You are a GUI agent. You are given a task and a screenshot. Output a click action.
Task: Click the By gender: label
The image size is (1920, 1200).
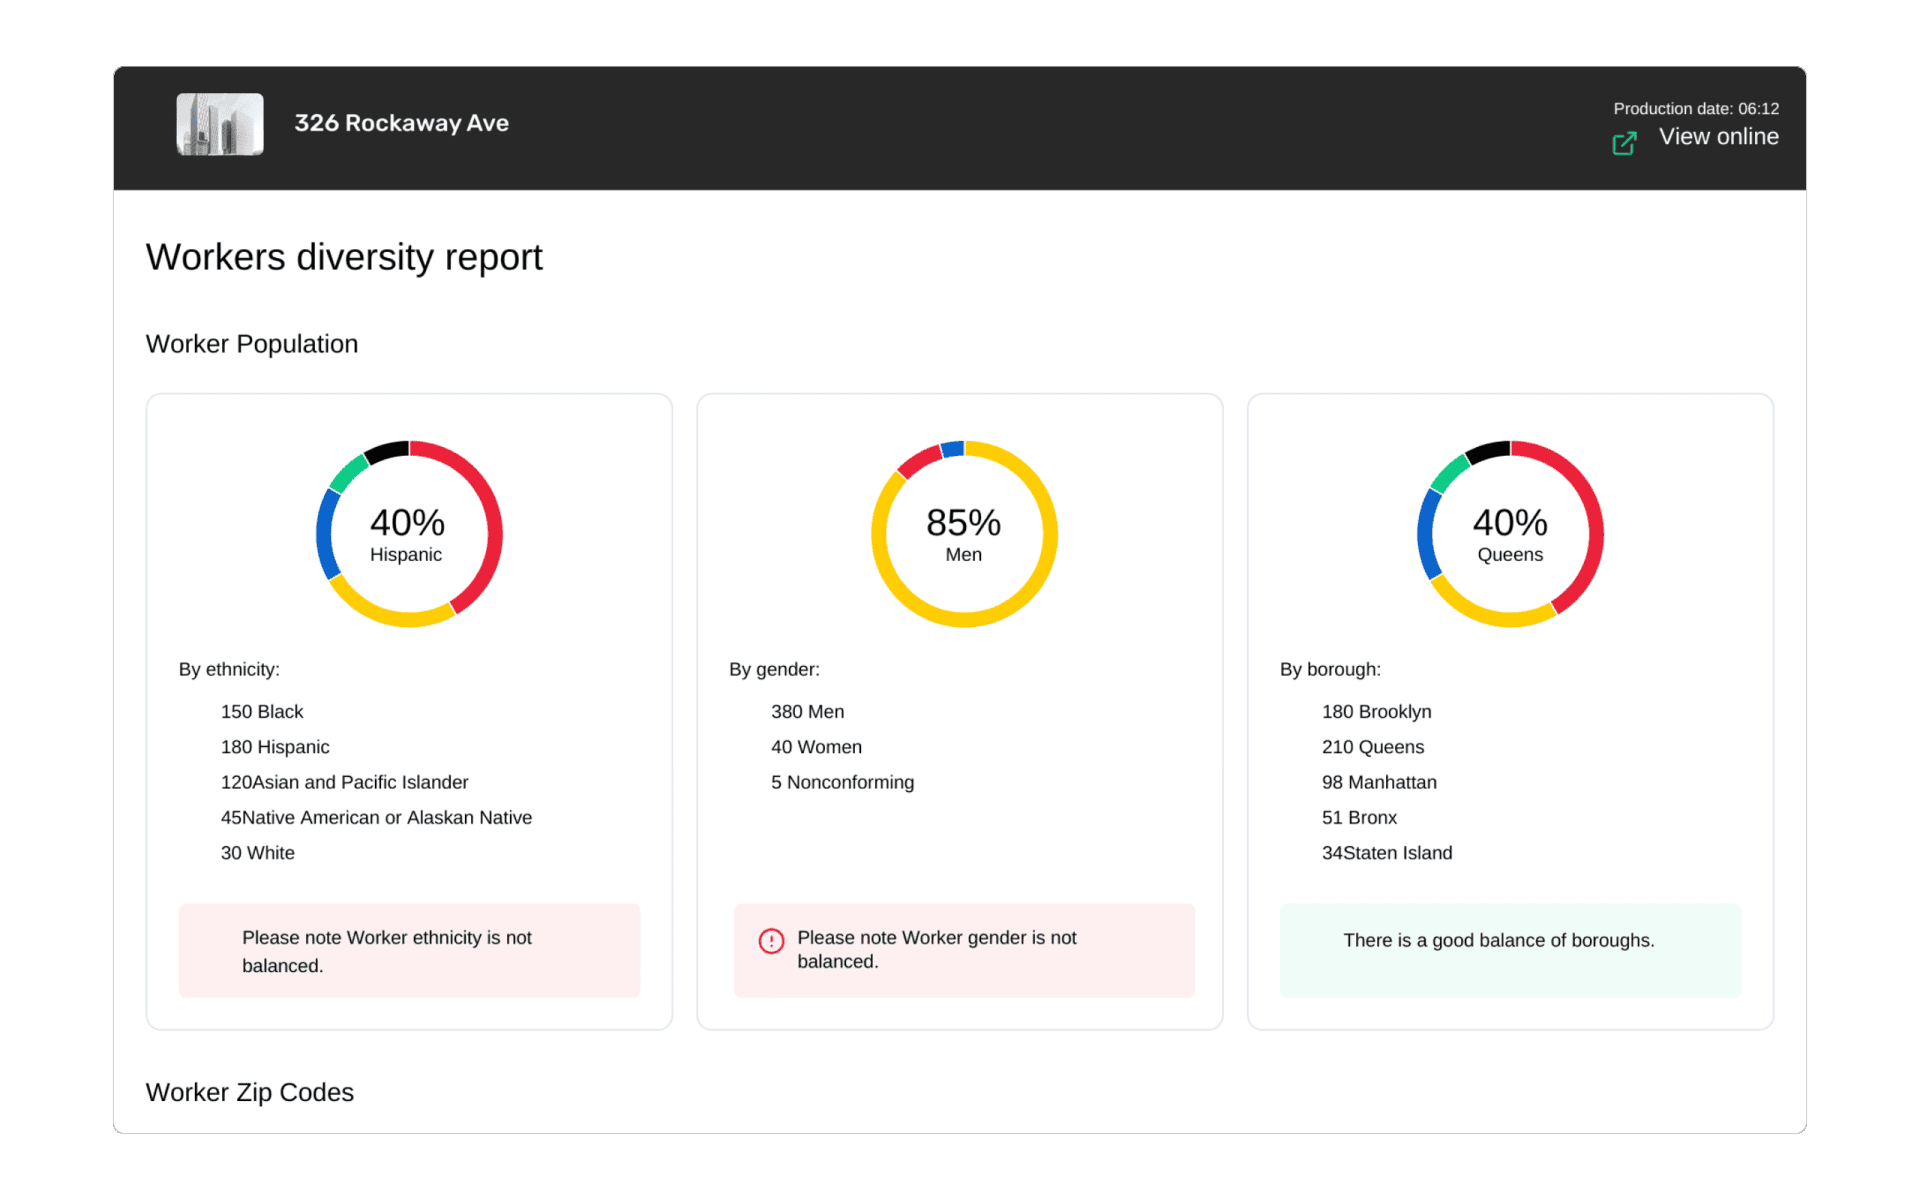click(x=774, y=669)
